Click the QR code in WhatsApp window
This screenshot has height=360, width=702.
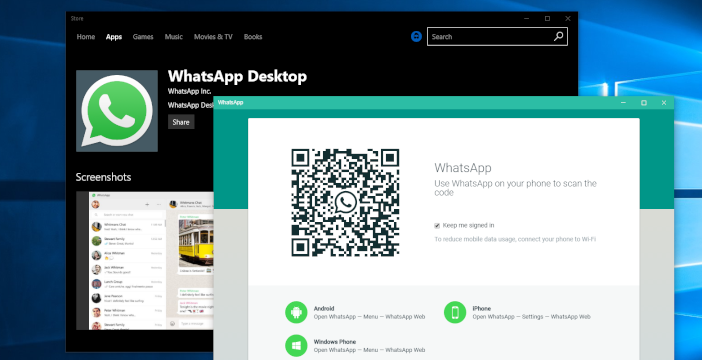point(345,203)
